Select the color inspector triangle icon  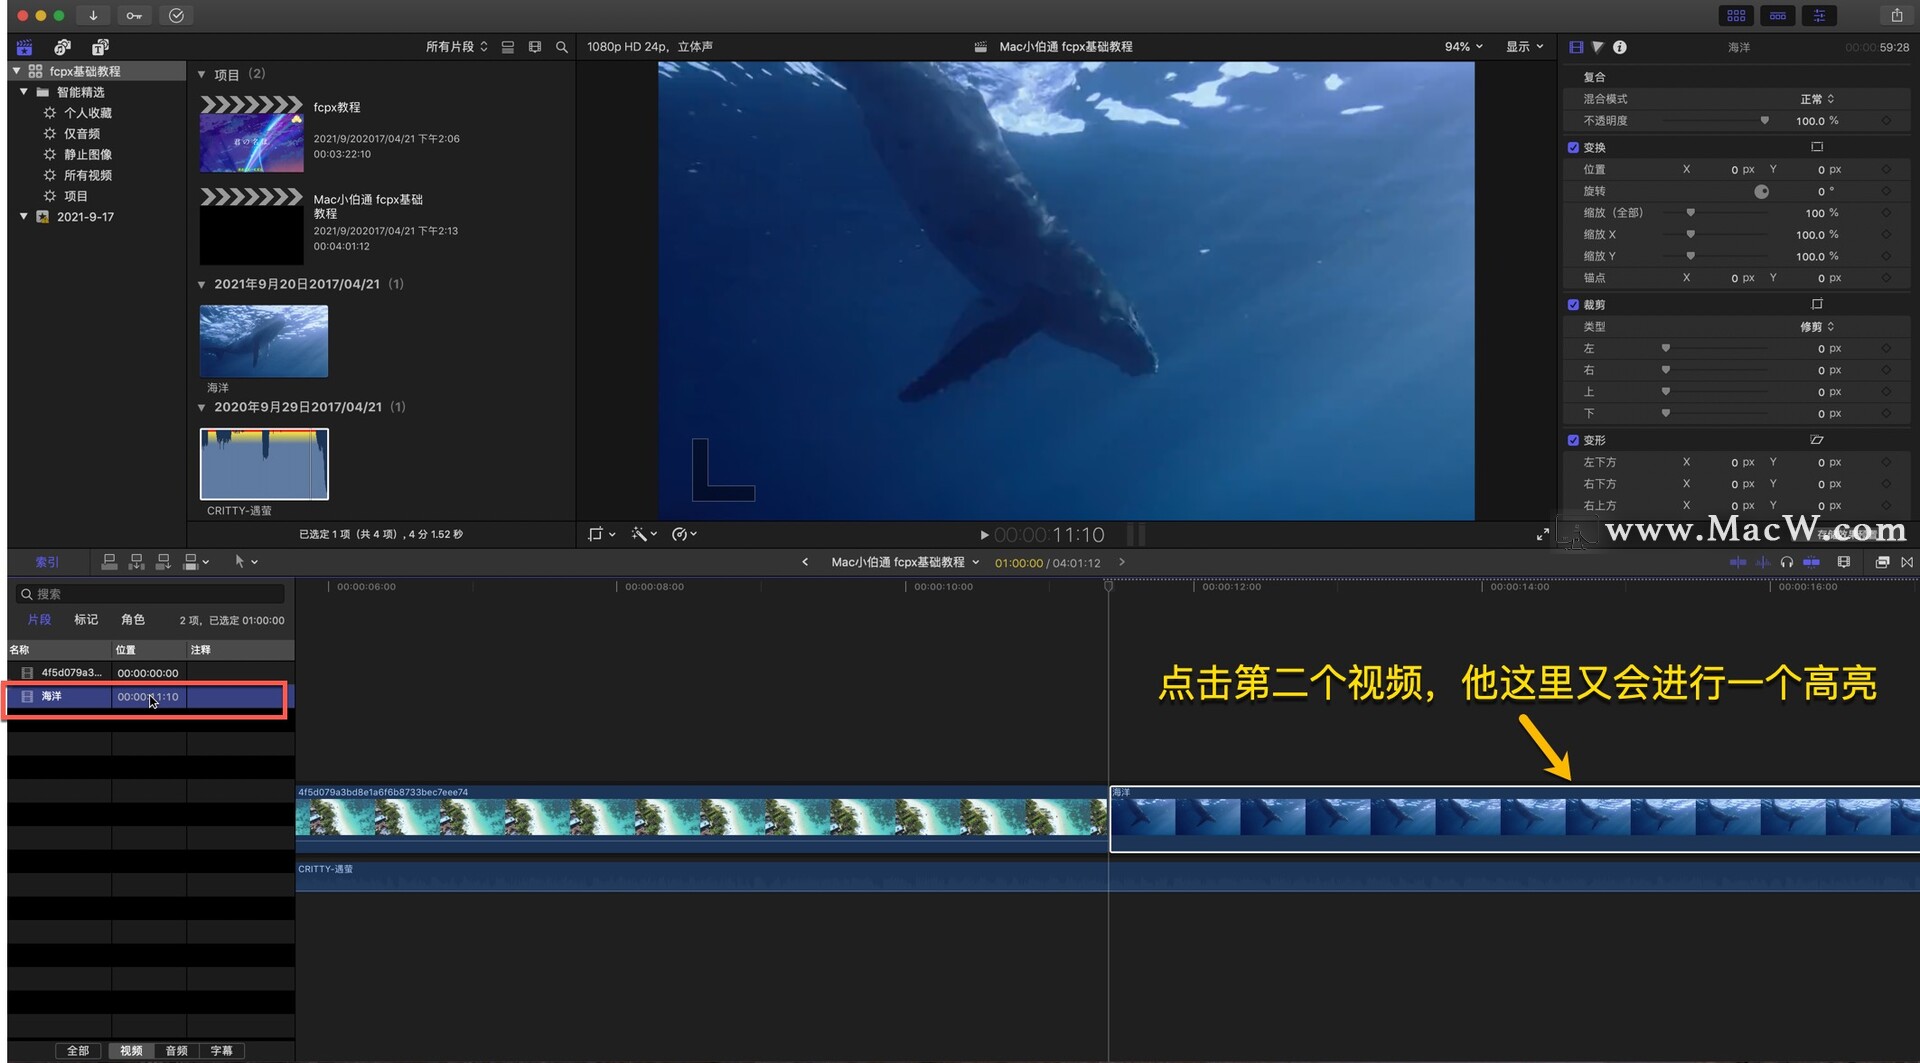point(1598,47)
